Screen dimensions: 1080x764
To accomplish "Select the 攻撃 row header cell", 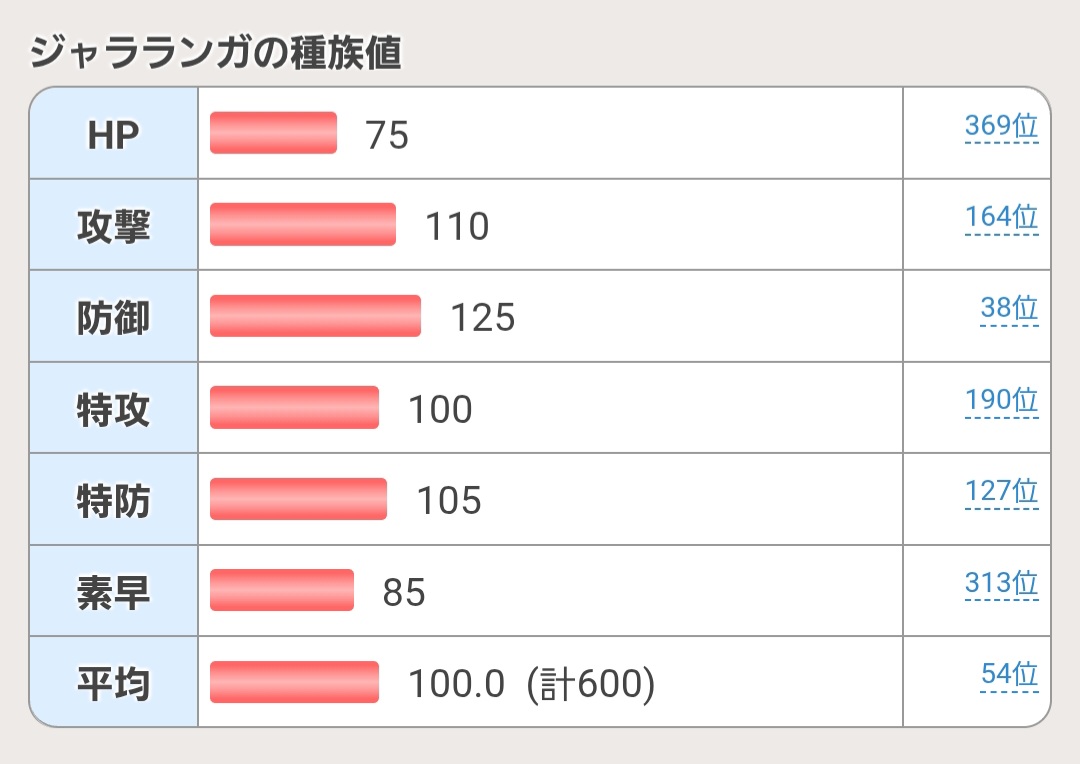I will 113,225.
